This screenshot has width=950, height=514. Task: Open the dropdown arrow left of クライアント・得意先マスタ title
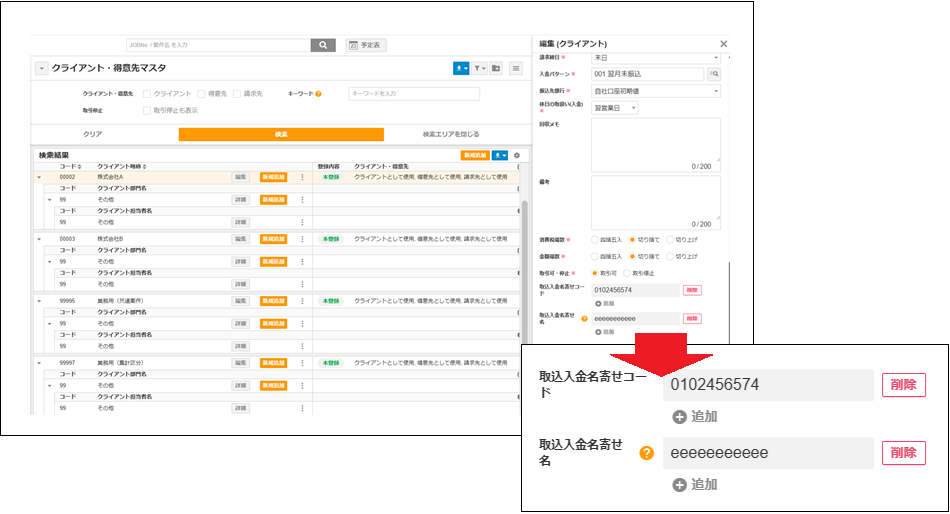[x=41, y=68]
